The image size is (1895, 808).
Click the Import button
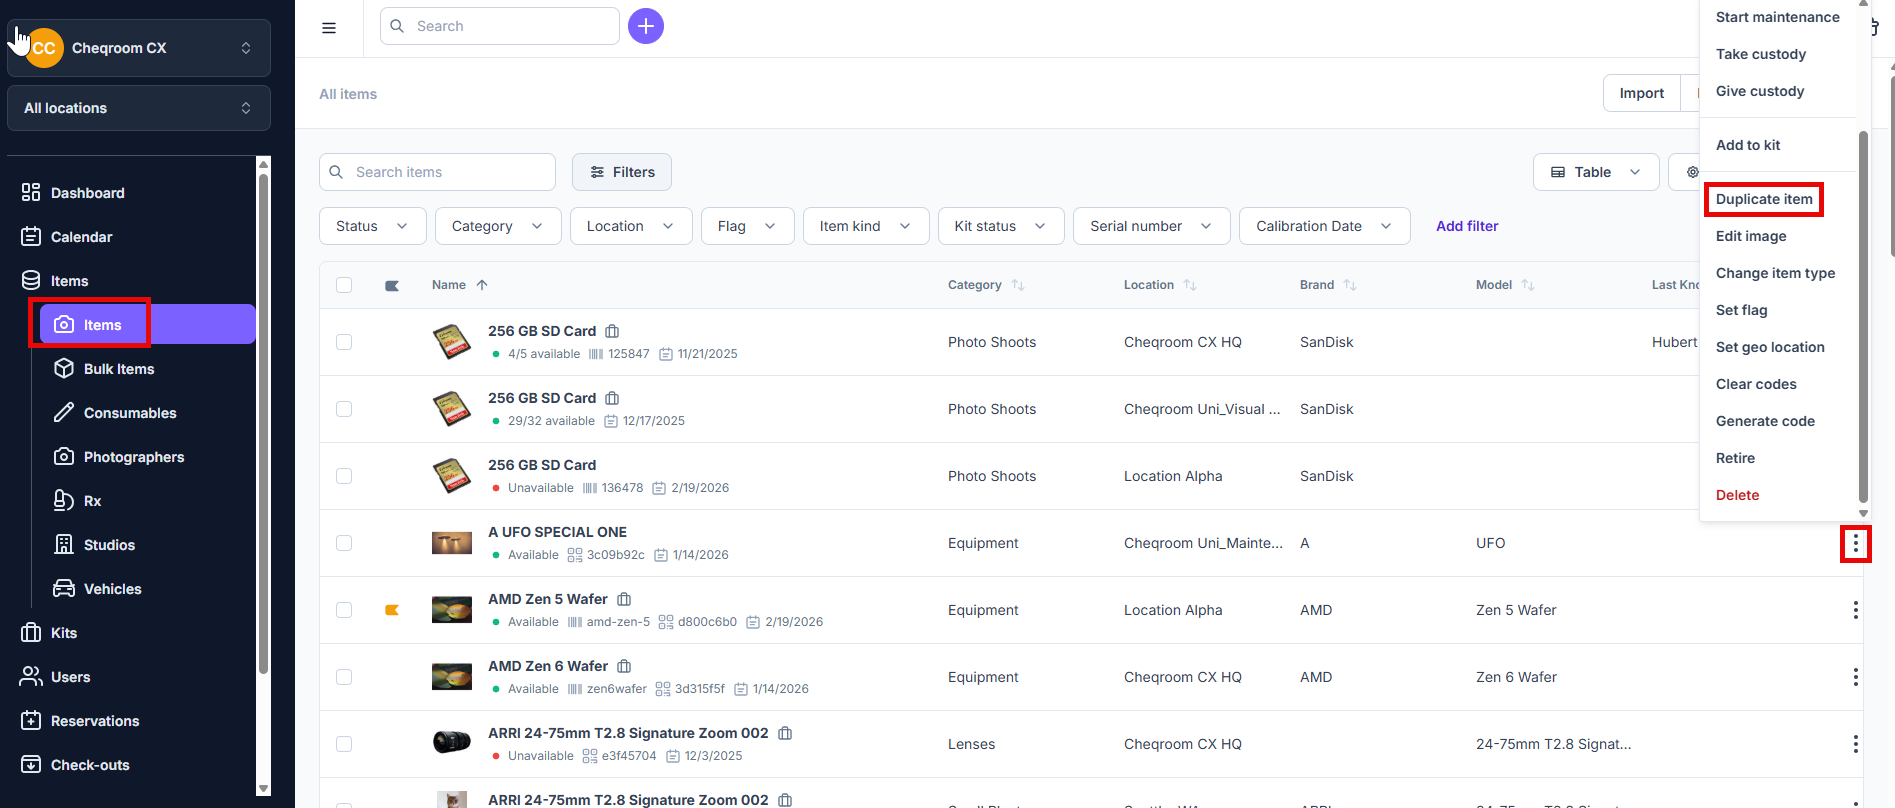click(x=1642, y=93)
